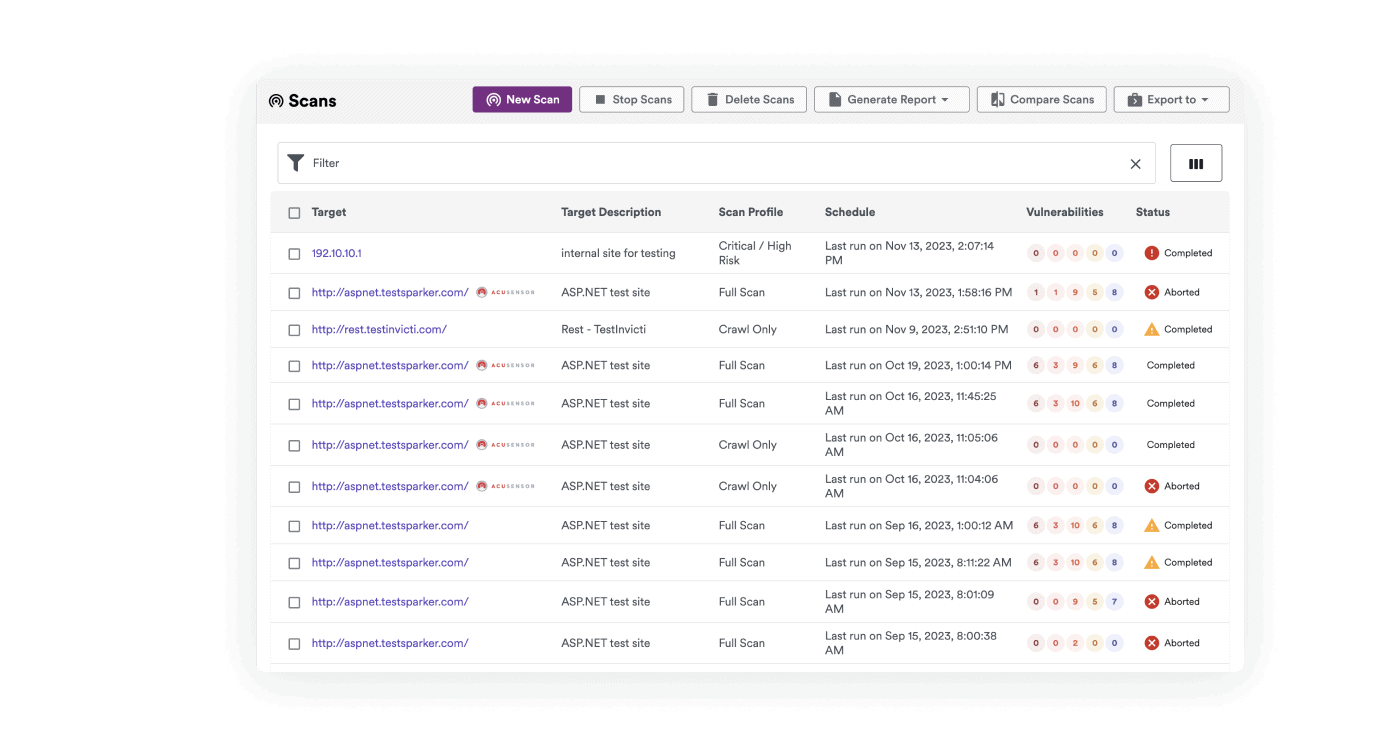This screenshot has height=750, width=1390.
Task: Click AcuSensor badge on Oct 16 11:05:06 row
Action: click(506, 445)
